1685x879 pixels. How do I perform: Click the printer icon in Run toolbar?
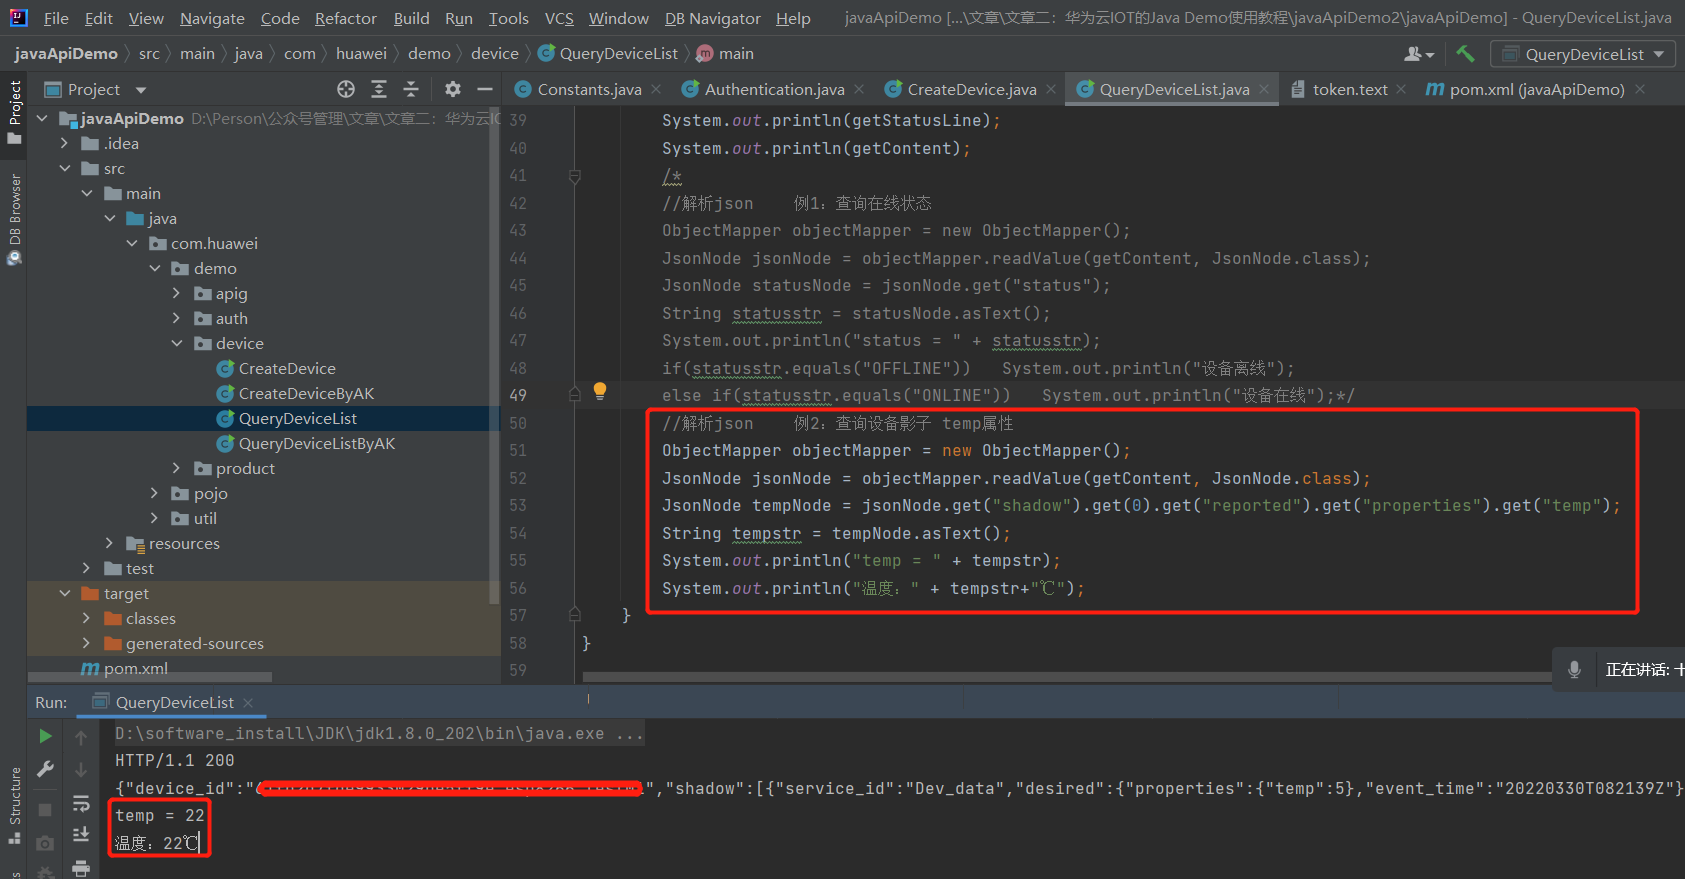coord(81,867)
